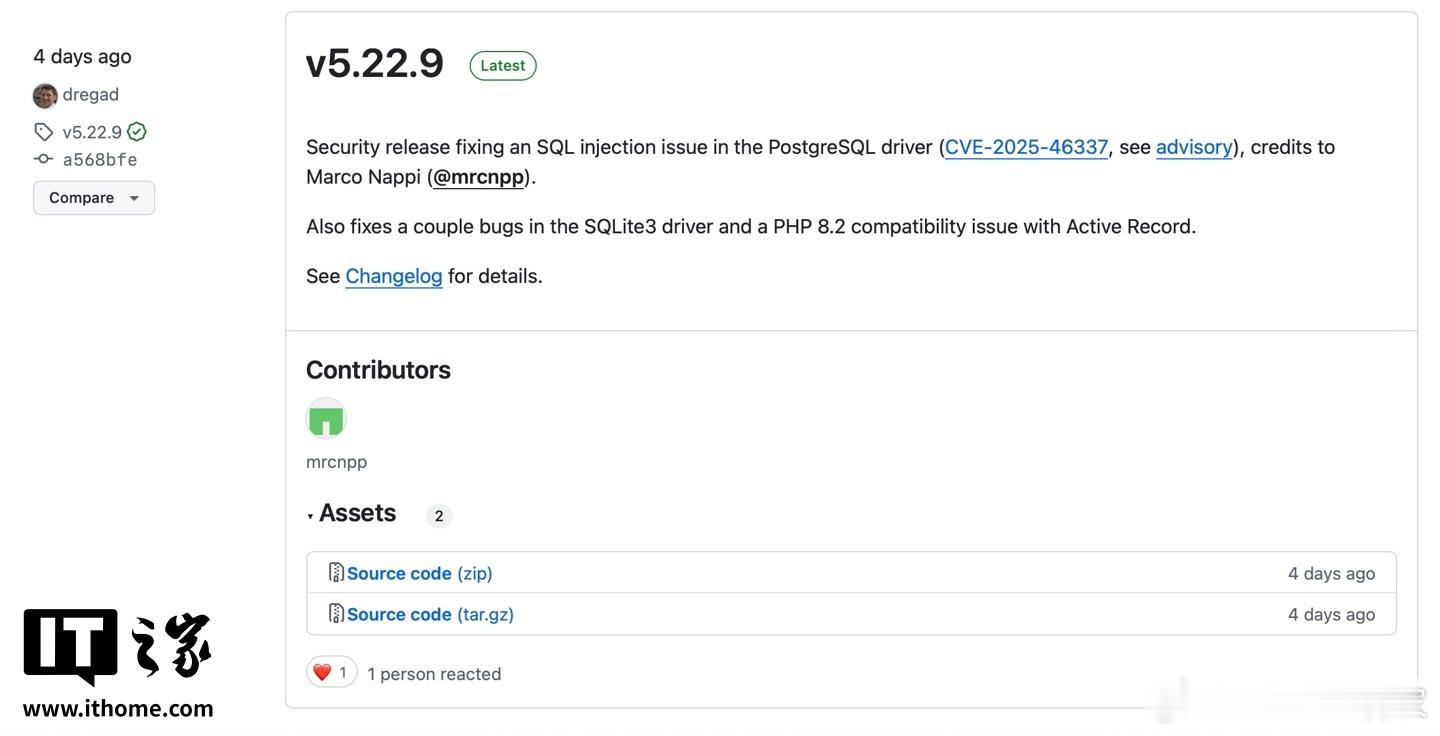Click the tag icon beside v5.22.9

tap(43, 132)
